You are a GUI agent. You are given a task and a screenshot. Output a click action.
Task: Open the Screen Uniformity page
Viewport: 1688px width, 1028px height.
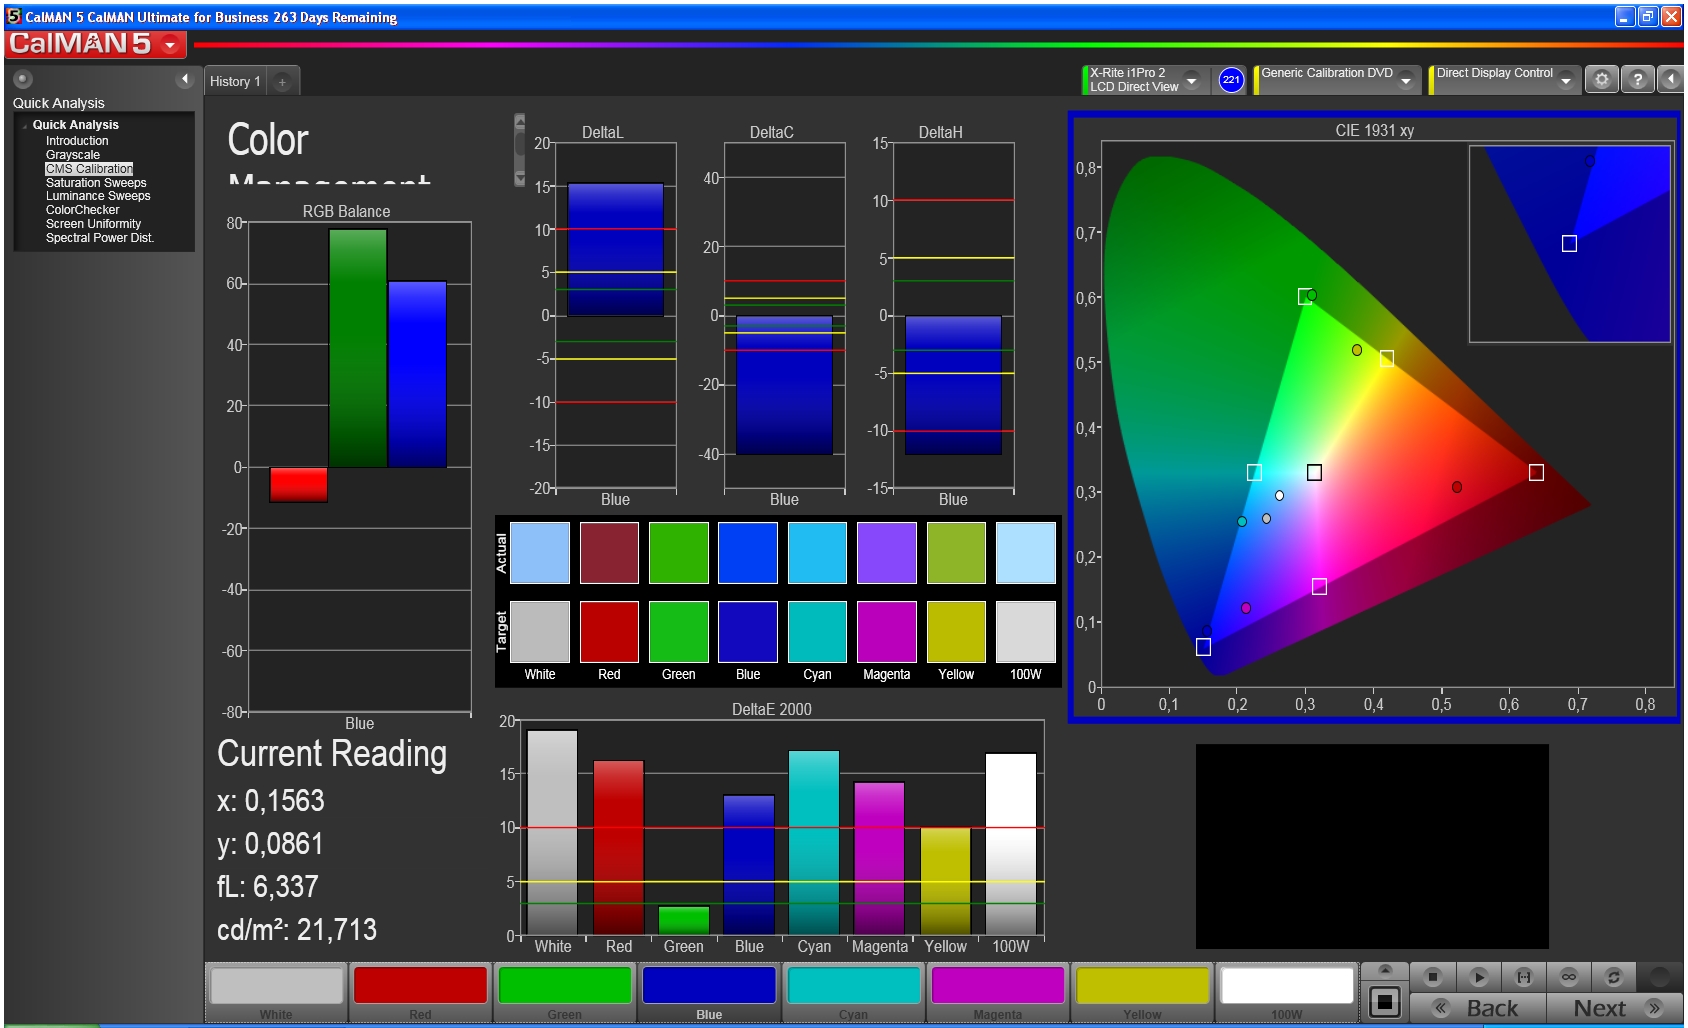(x=93, y=224)
